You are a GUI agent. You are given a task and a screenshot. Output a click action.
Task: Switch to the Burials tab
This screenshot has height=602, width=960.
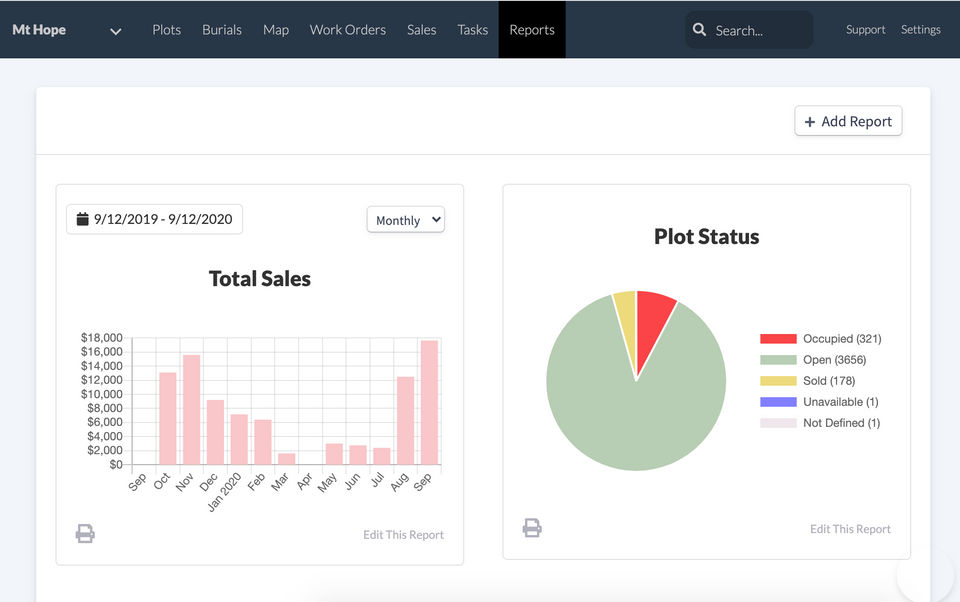(222, 30)
